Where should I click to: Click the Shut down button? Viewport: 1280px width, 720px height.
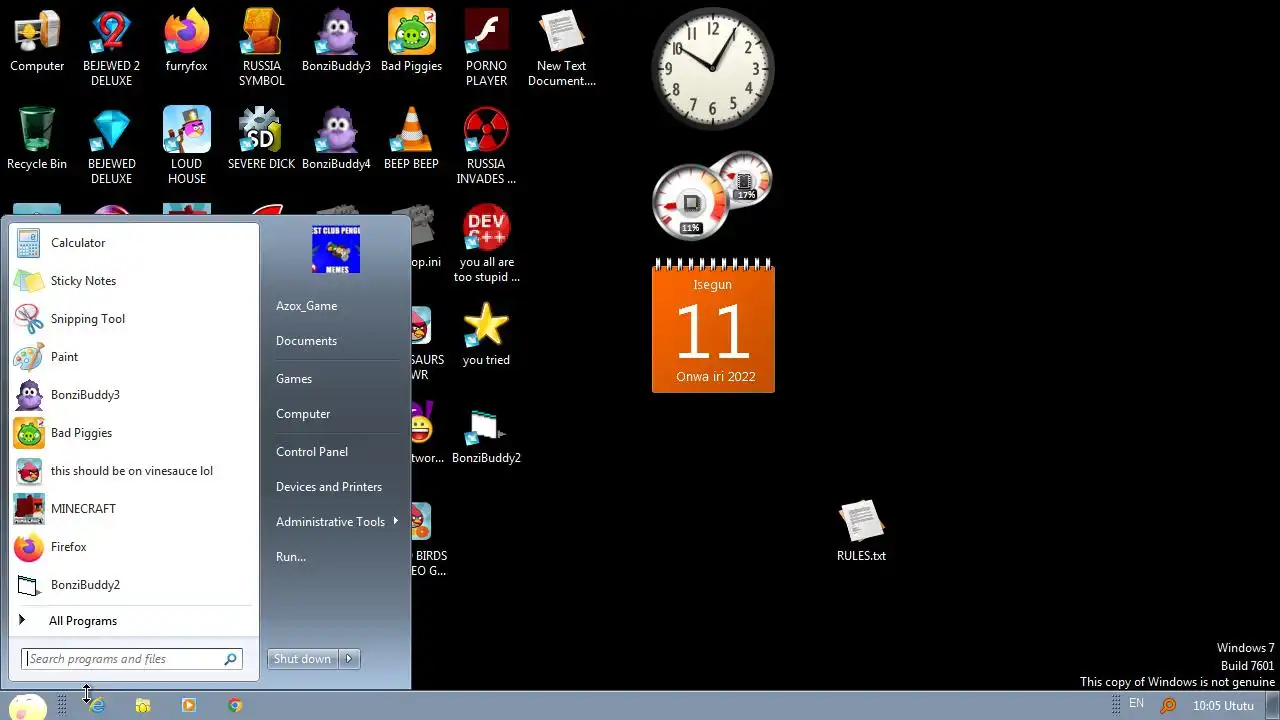pyautogui.click(x=302, y=659)
